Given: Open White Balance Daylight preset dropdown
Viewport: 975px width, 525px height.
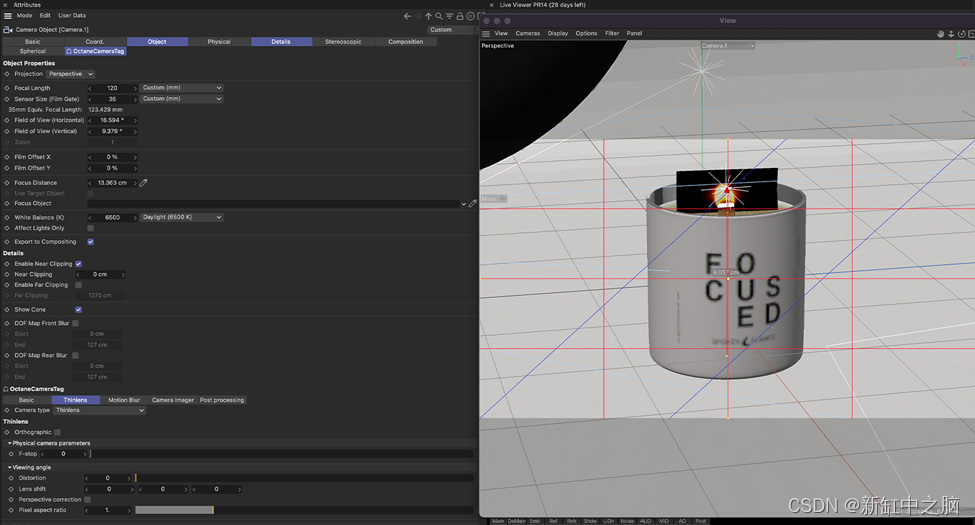Looking at the screenshot, I should point(182,218).
